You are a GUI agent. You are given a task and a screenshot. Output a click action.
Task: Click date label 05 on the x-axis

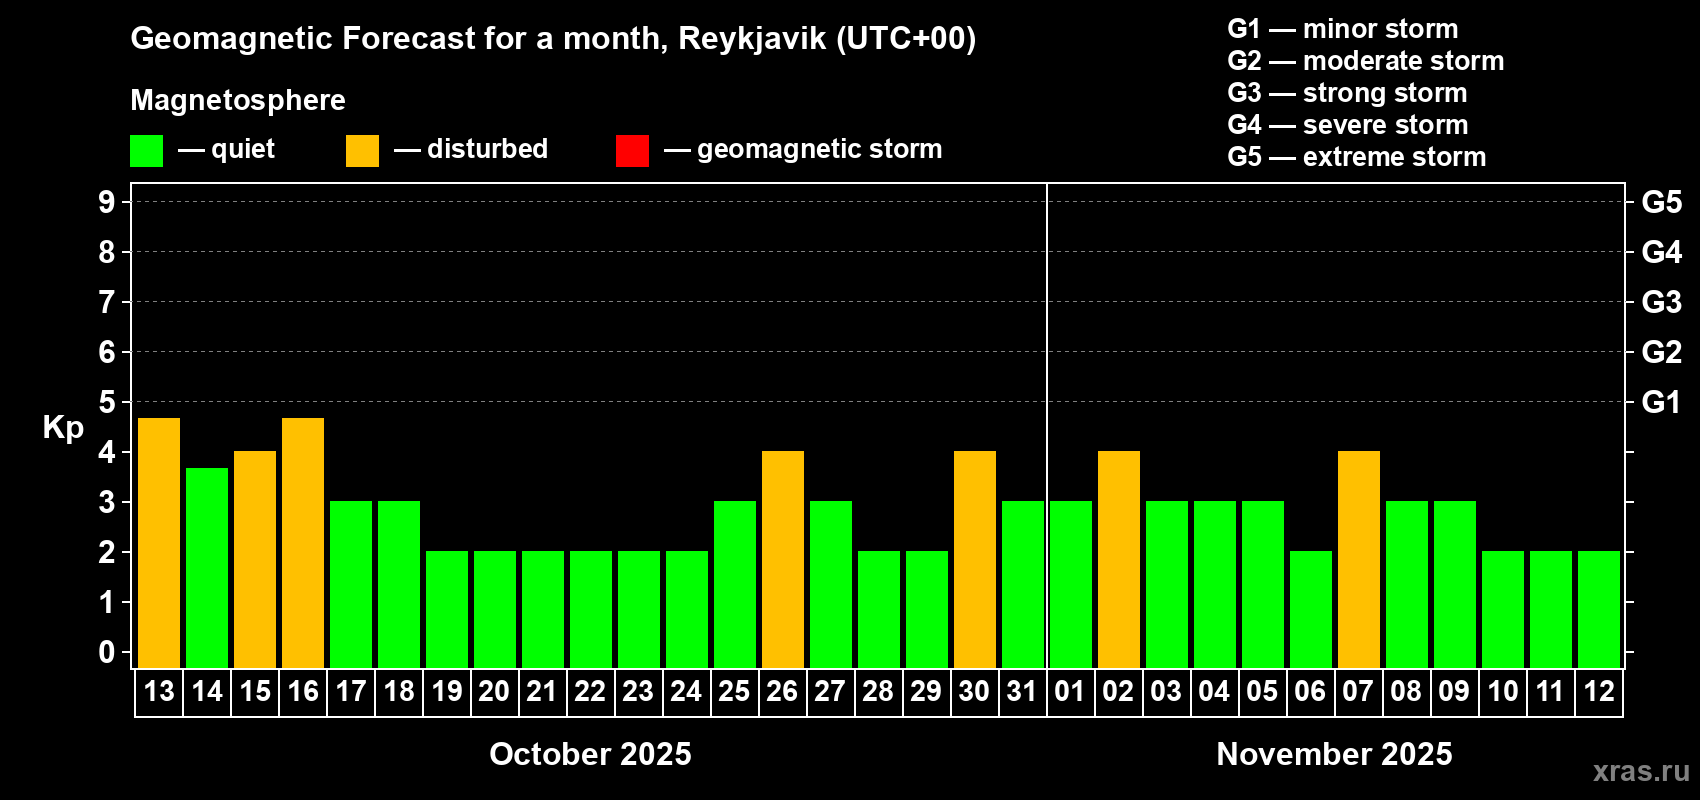click(x=1262, y=691)
